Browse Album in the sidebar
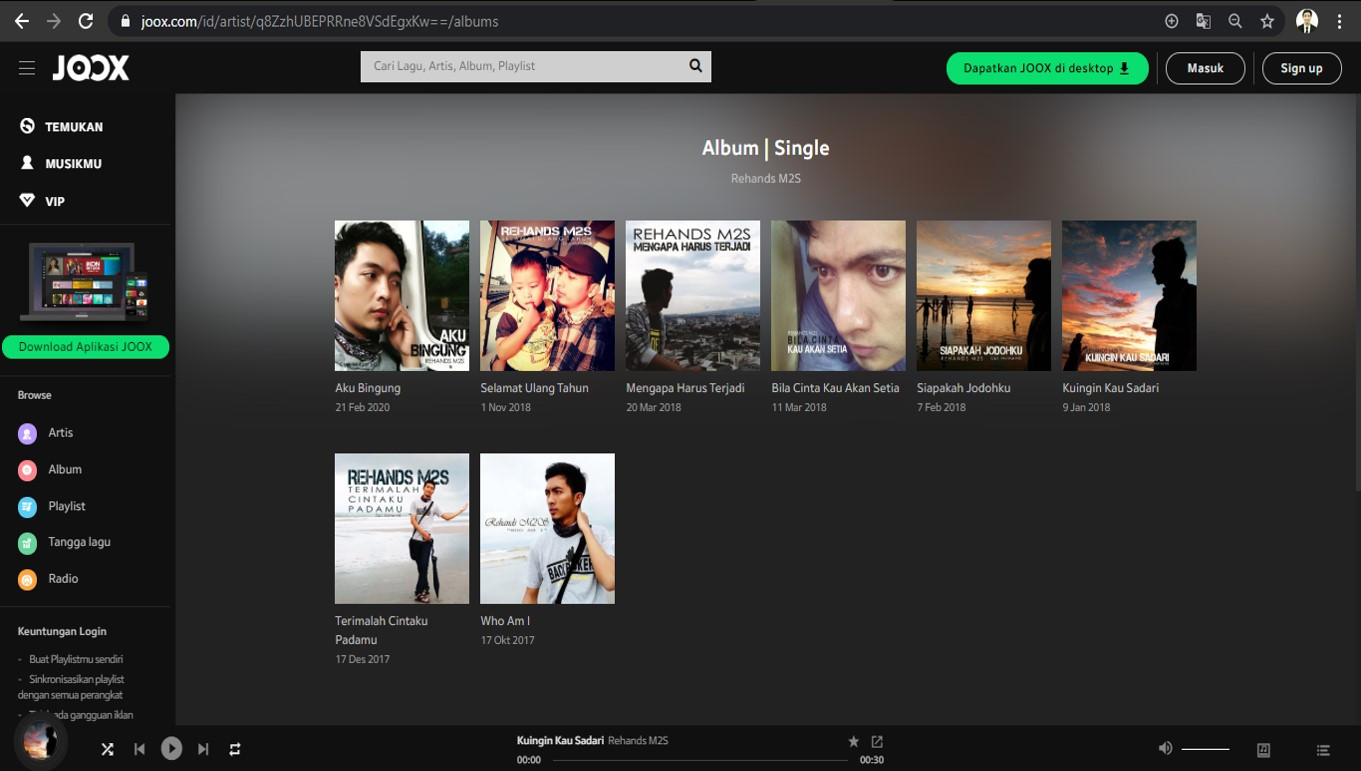The width and height of the screenshot is (1361, 771). (50, 469)
